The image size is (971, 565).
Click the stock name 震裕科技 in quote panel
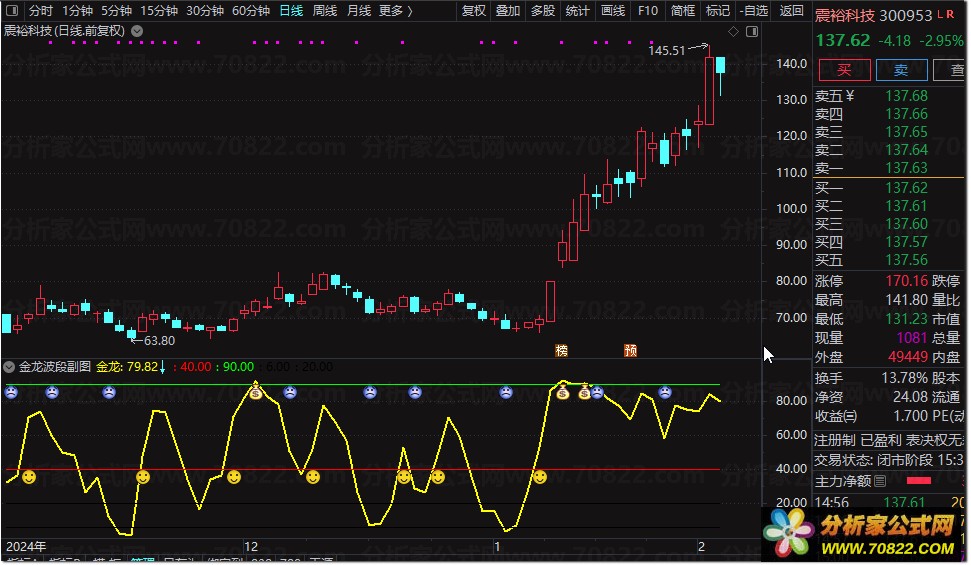pos(843,15)
